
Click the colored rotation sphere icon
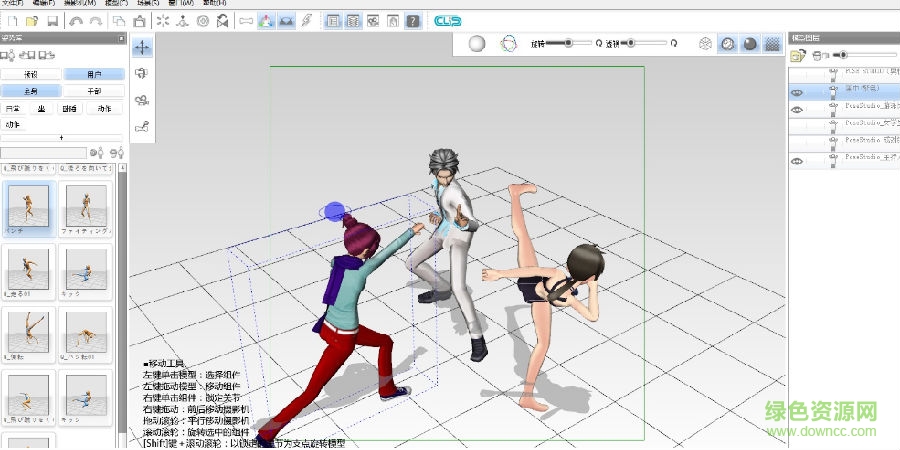508,44
